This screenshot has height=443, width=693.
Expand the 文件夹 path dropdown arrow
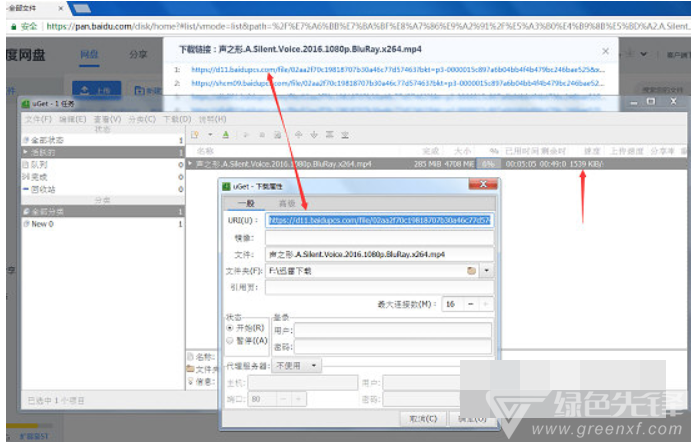(x=487, y=271)
